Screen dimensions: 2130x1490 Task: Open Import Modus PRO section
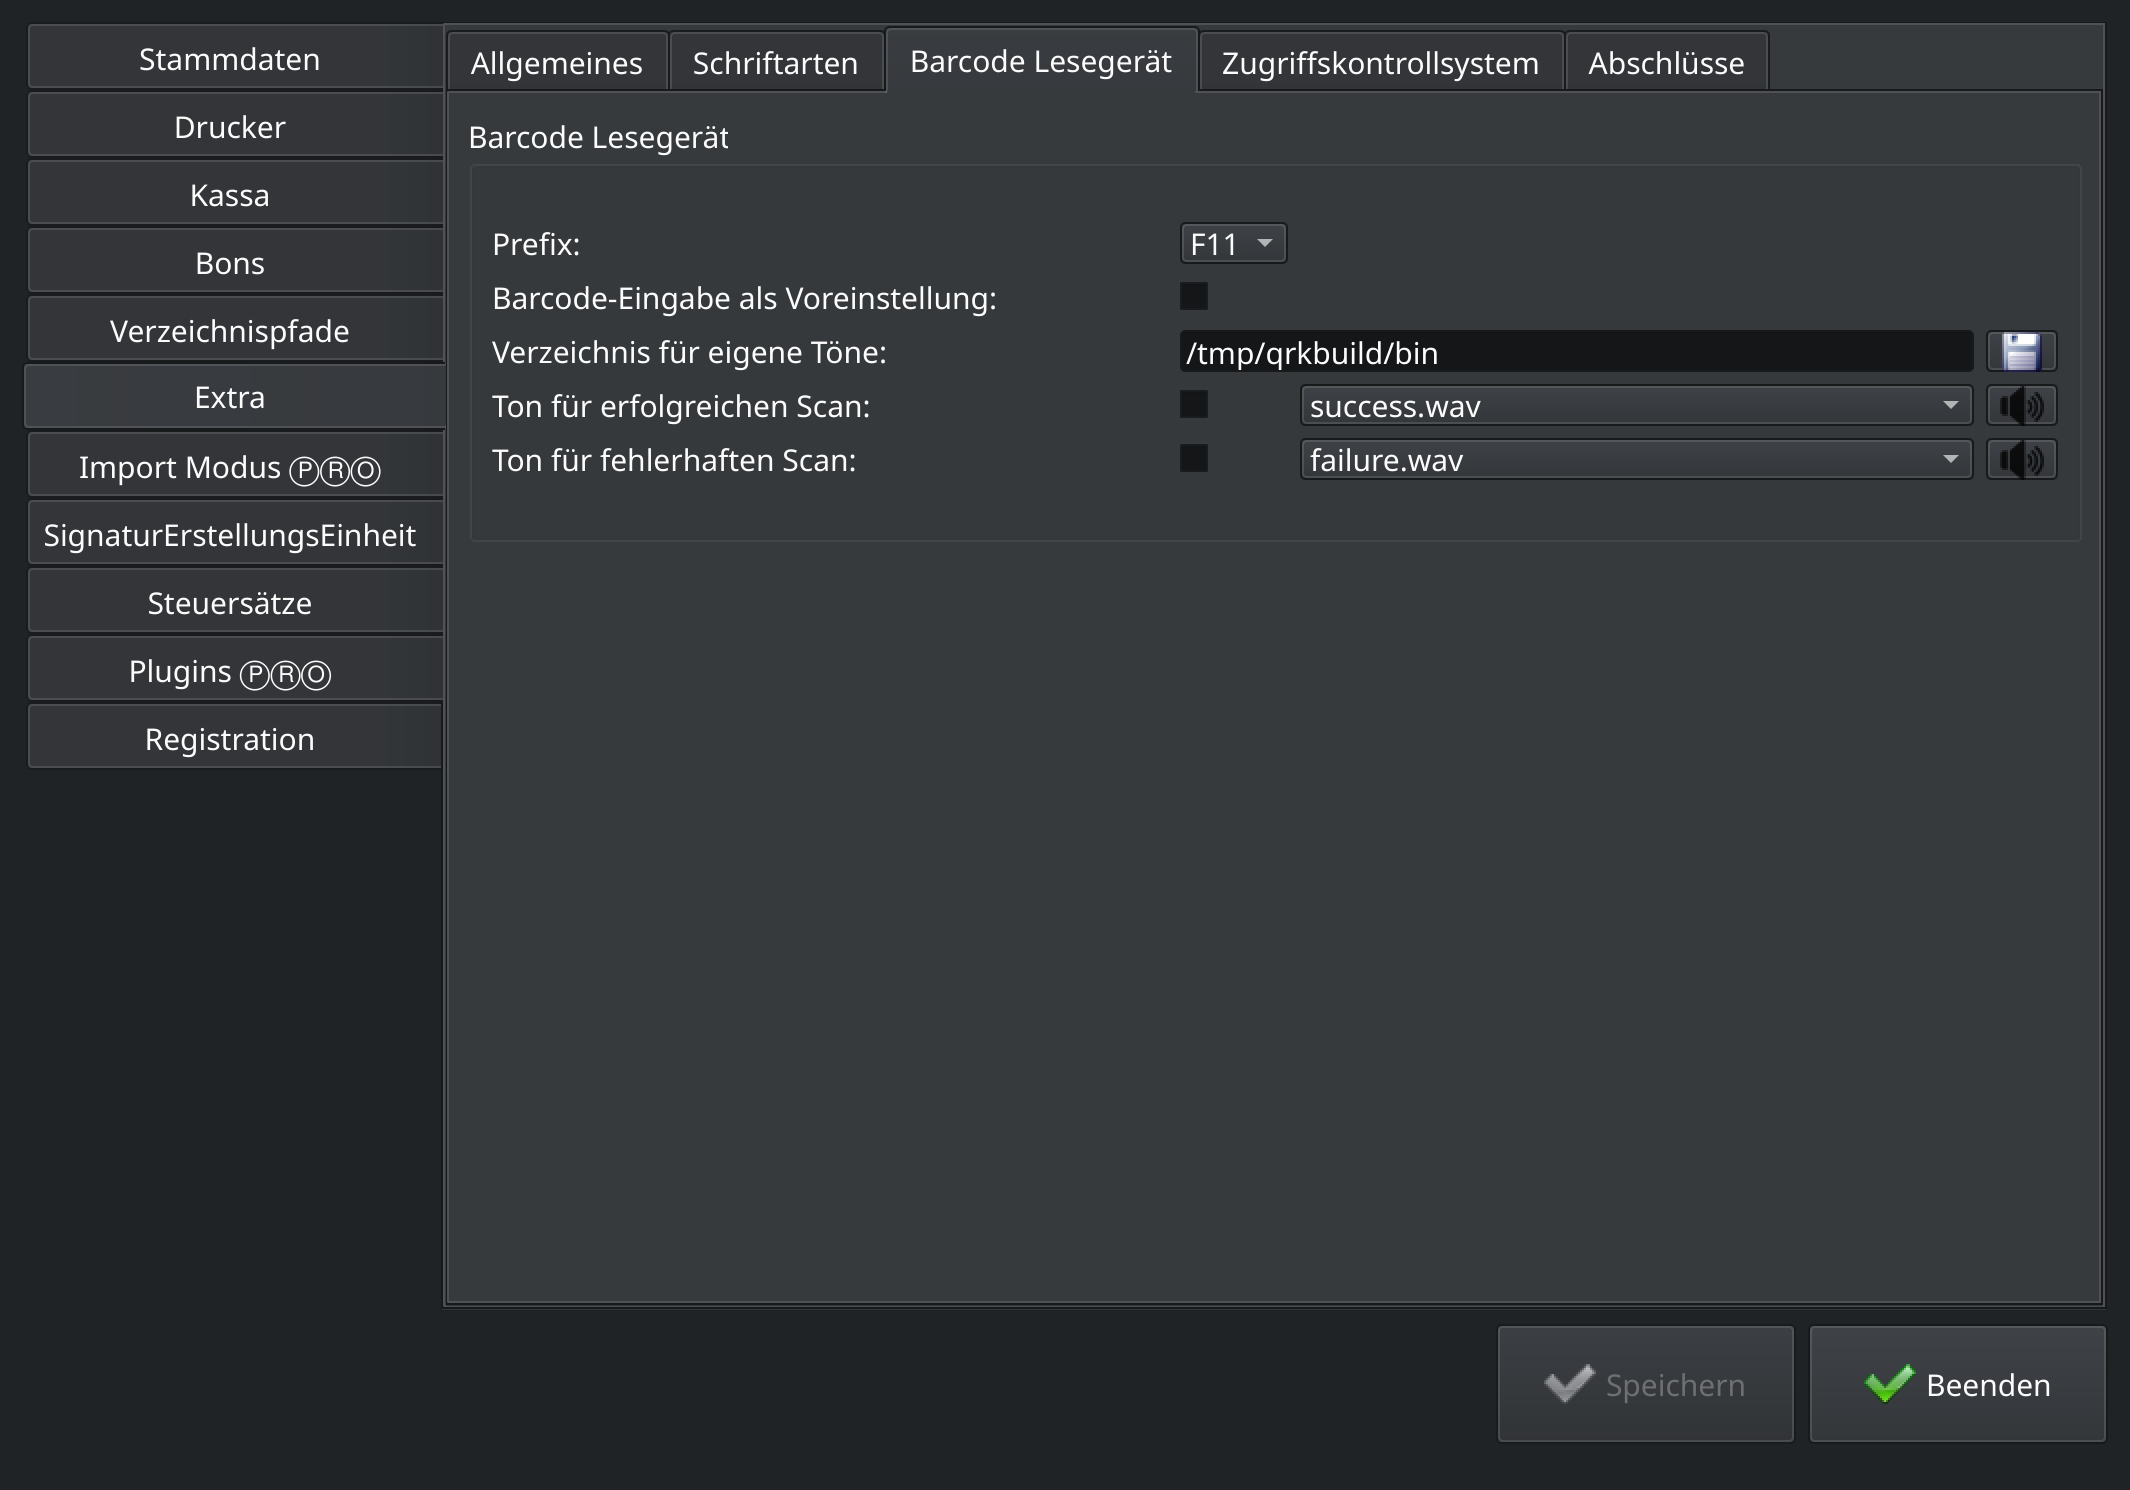pyautogui.click(x=235, y=467)
